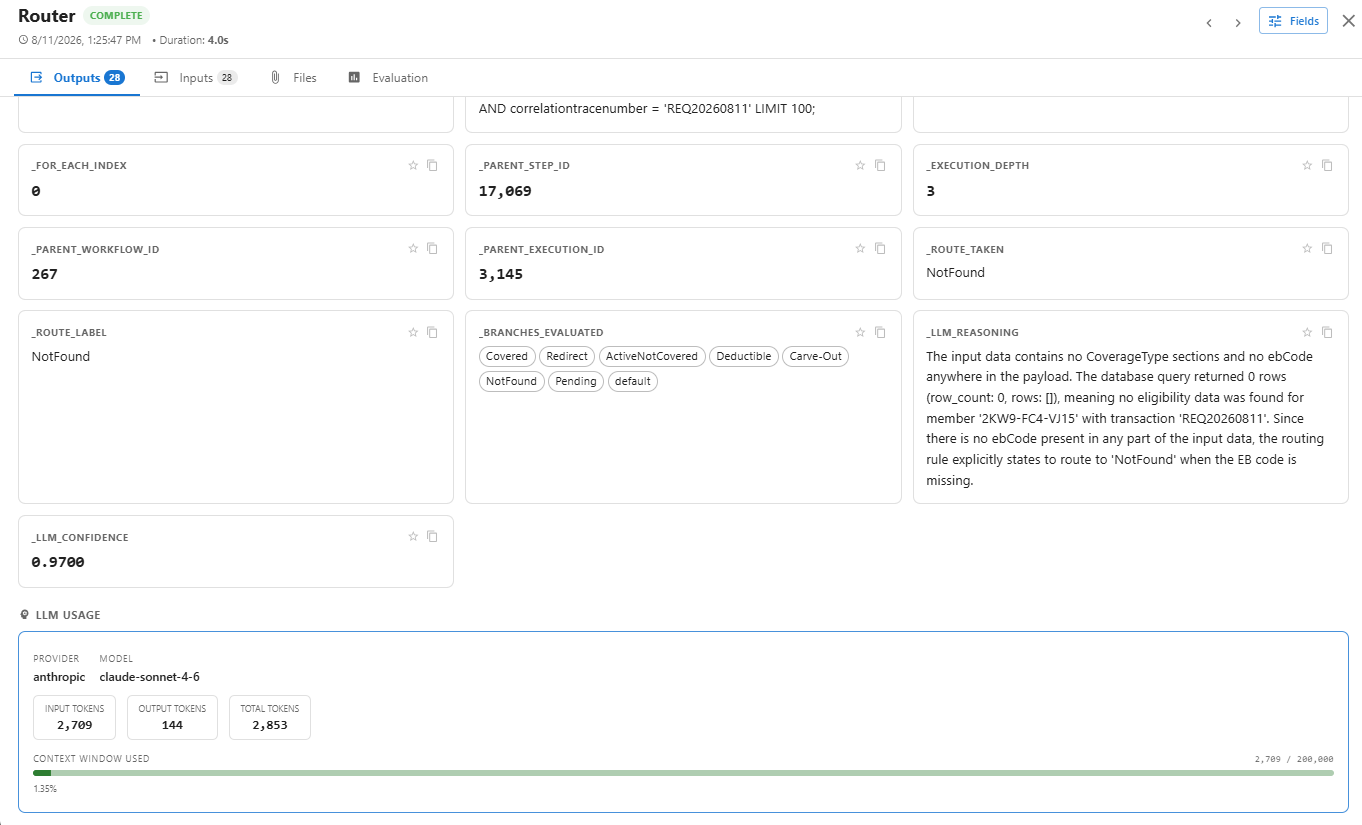
Task: Switch to the Outputs tab
Action: pos(77,78)
